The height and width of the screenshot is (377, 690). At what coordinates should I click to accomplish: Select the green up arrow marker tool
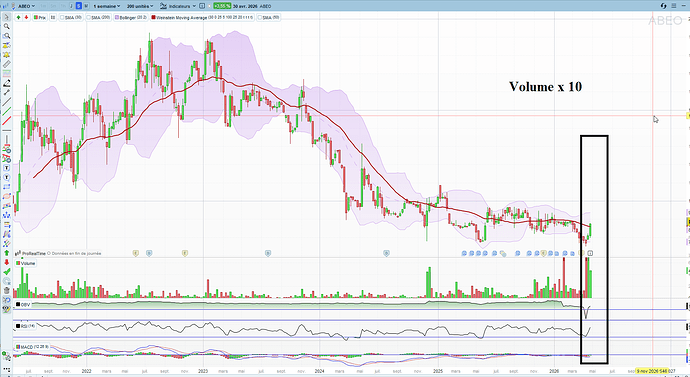pyautogui.click(x=7, y=253)
